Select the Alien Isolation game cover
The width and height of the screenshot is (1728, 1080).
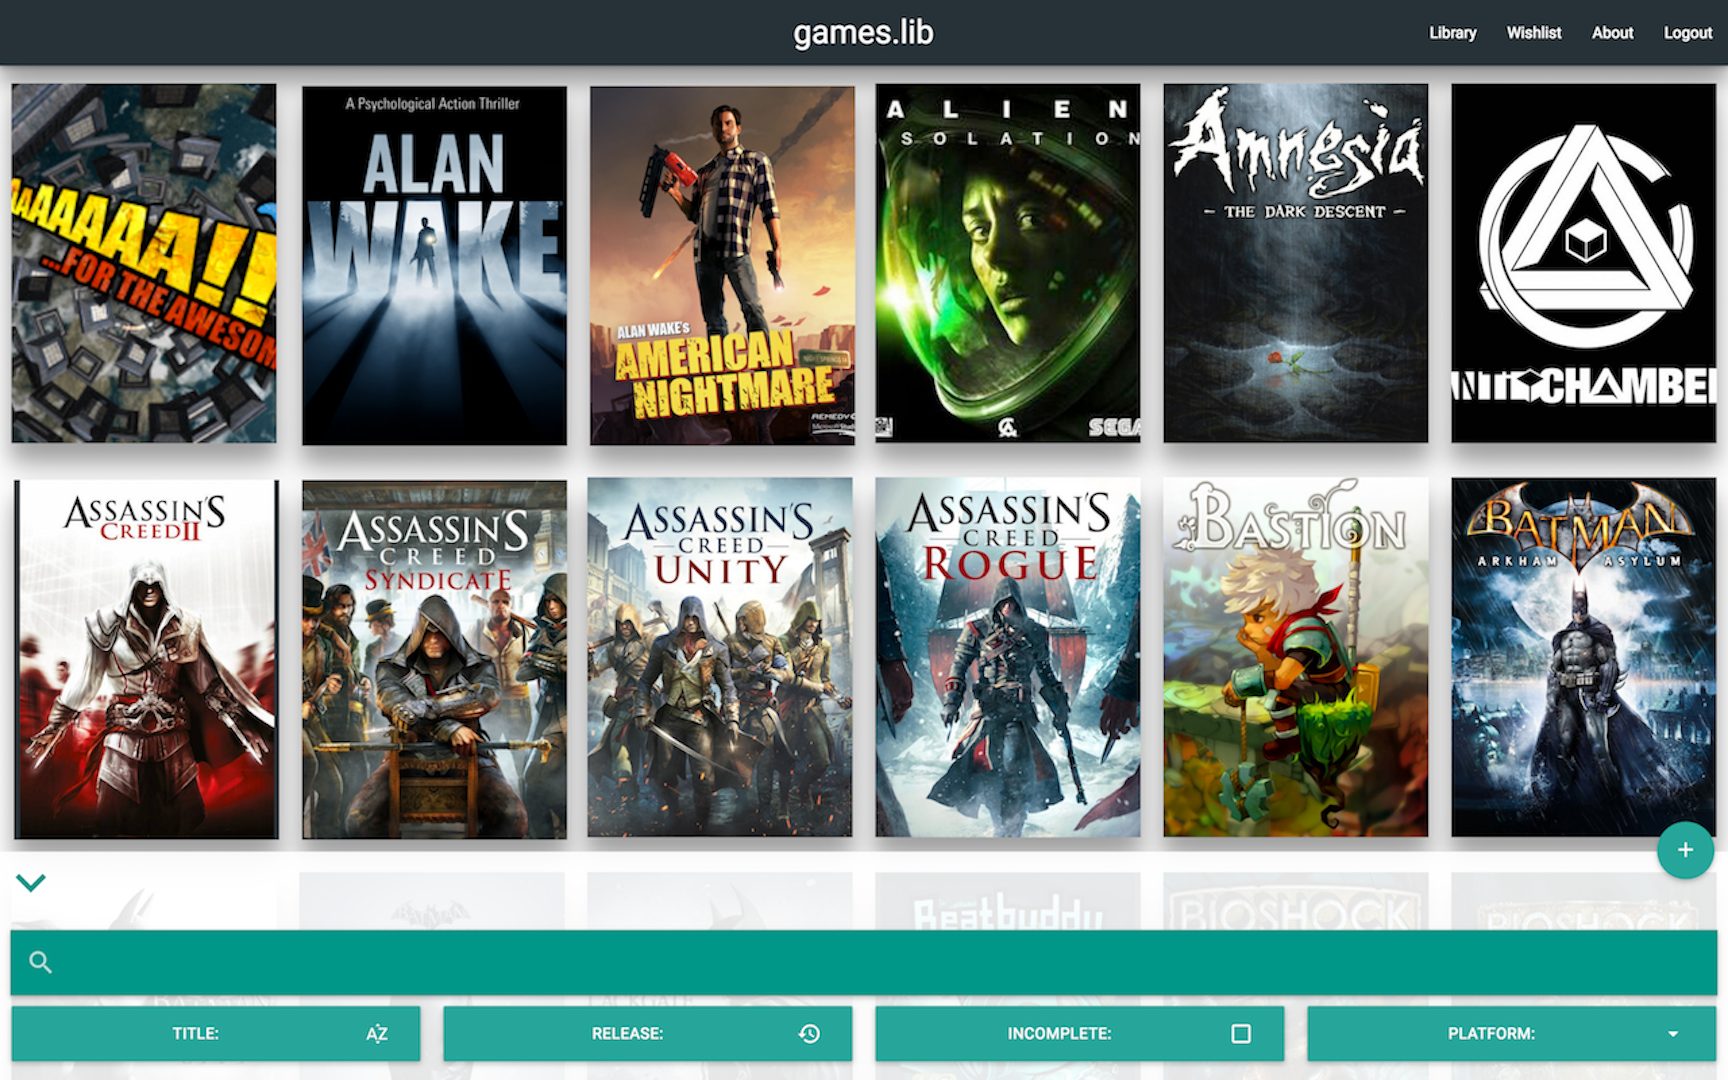click(1007, 263)
